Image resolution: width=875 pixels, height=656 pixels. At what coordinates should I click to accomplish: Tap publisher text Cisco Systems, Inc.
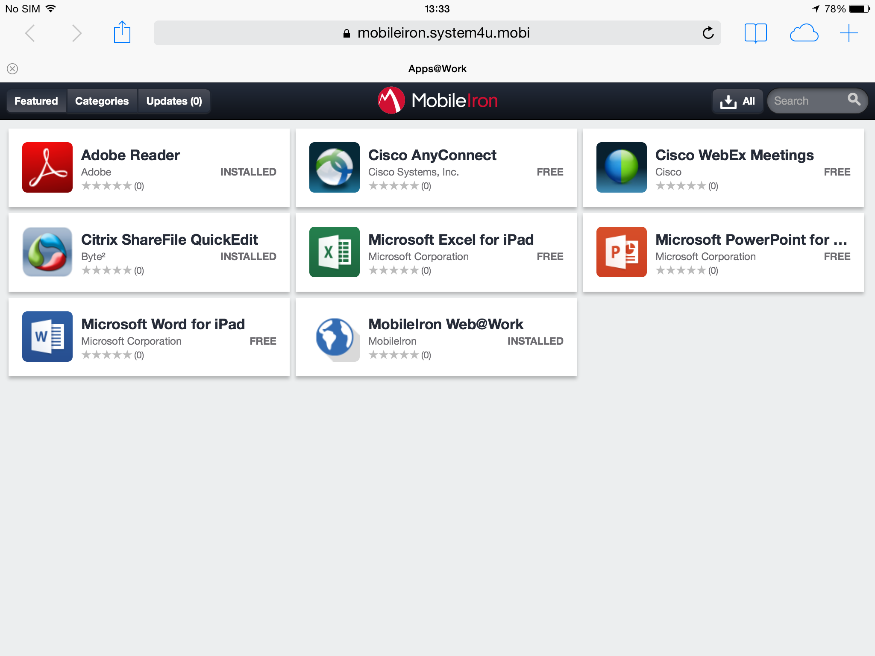coord(413,172)
